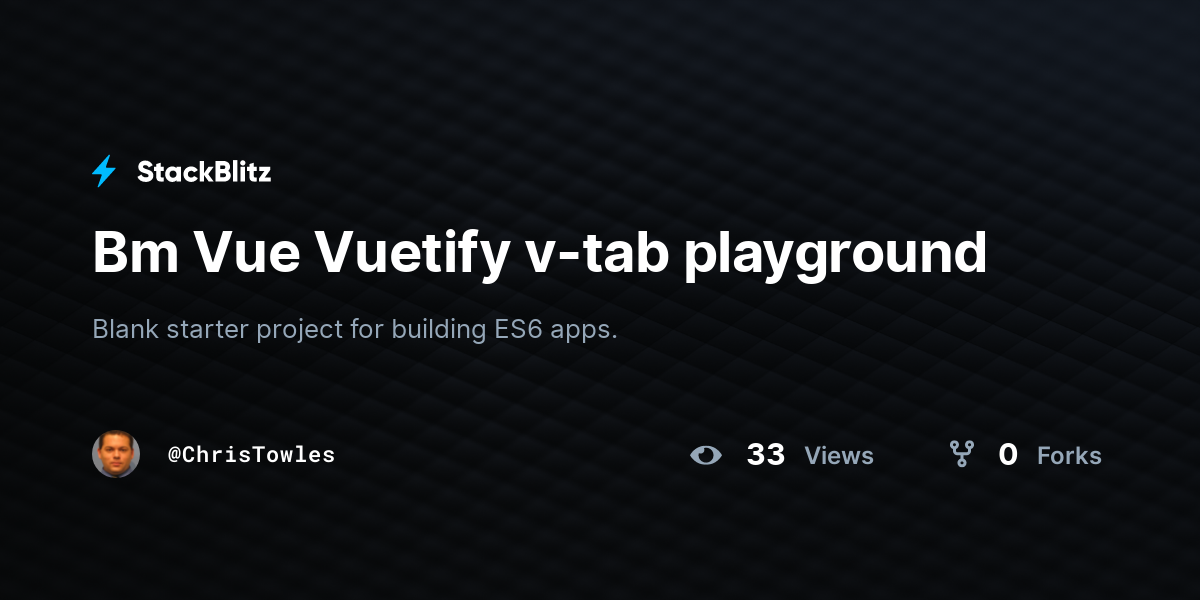Image resolution: width=1200 pixels, height=600 pixels.
Task: Select the project description about ES6 apps
Action: click(x=355, y=329)
